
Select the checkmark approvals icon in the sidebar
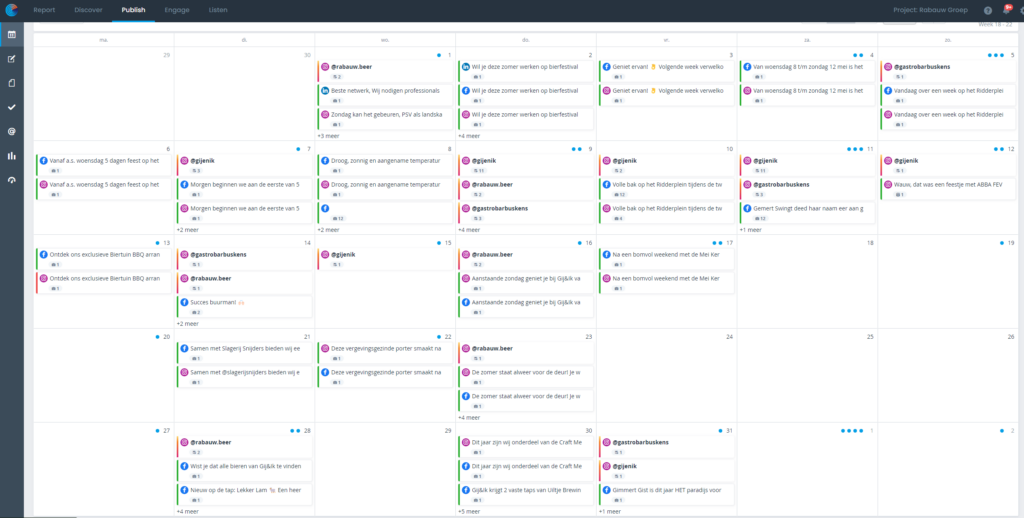tap(12, 107)
